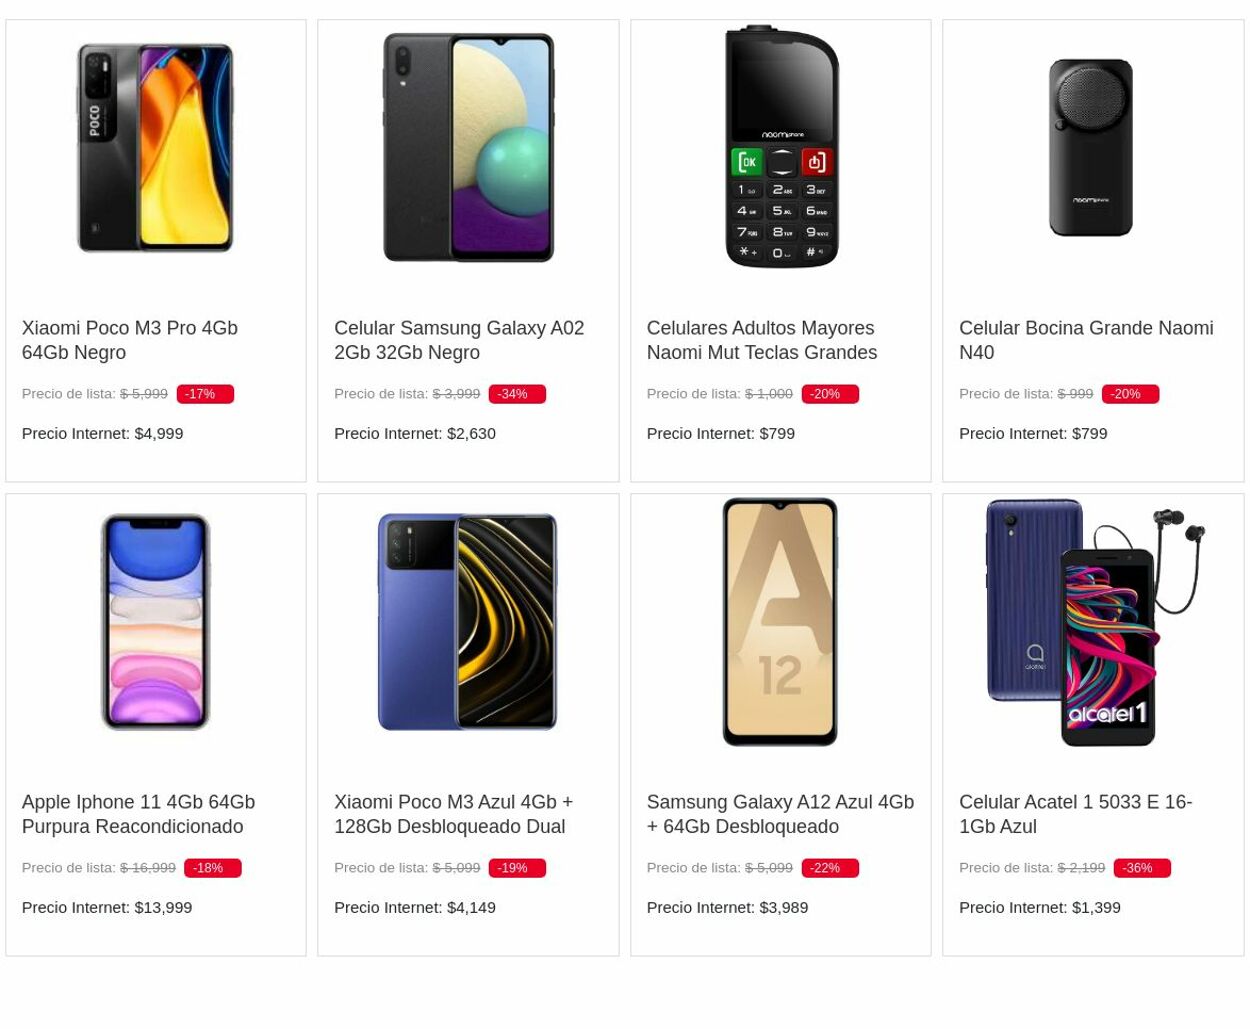Click the Naomi Mut big-button phone image

tap(780, 147)
